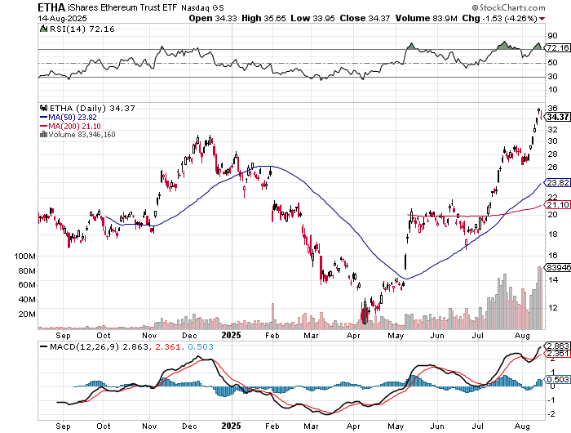Click the 40M volume axis label

[x=27, y=299]
